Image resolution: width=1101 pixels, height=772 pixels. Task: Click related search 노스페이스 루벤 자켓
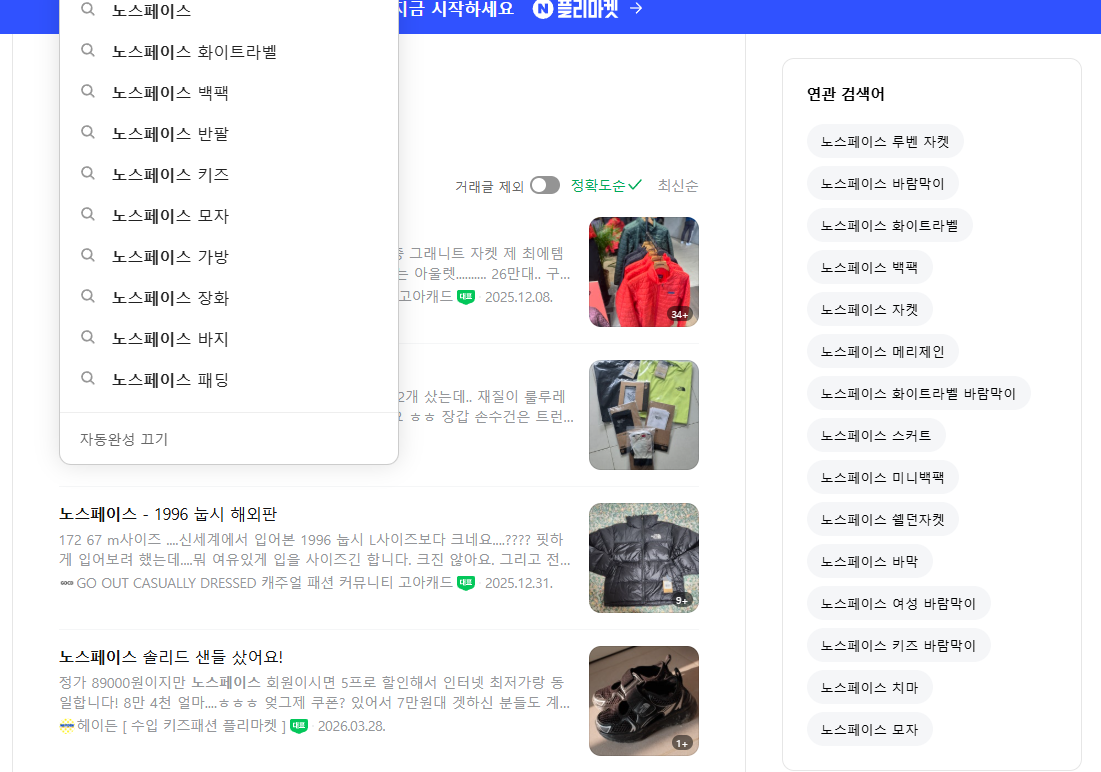click(885, 142)
